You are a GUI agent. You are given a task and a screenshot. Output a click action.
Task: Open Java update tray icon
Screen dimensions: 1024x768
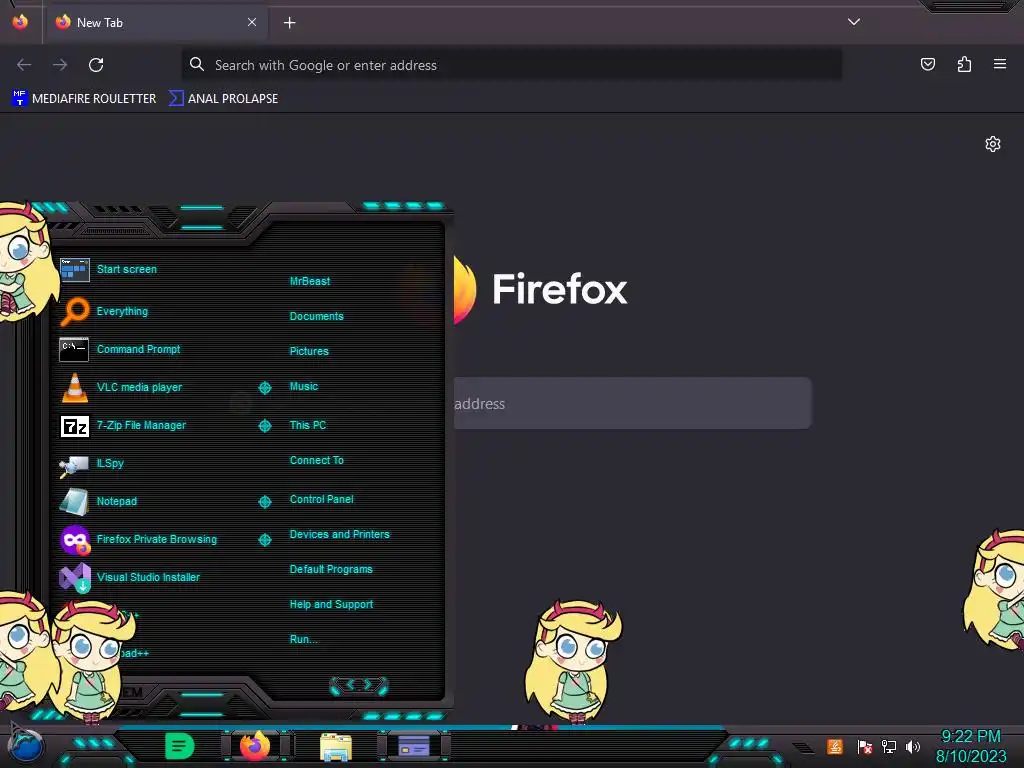pos(835,746)
